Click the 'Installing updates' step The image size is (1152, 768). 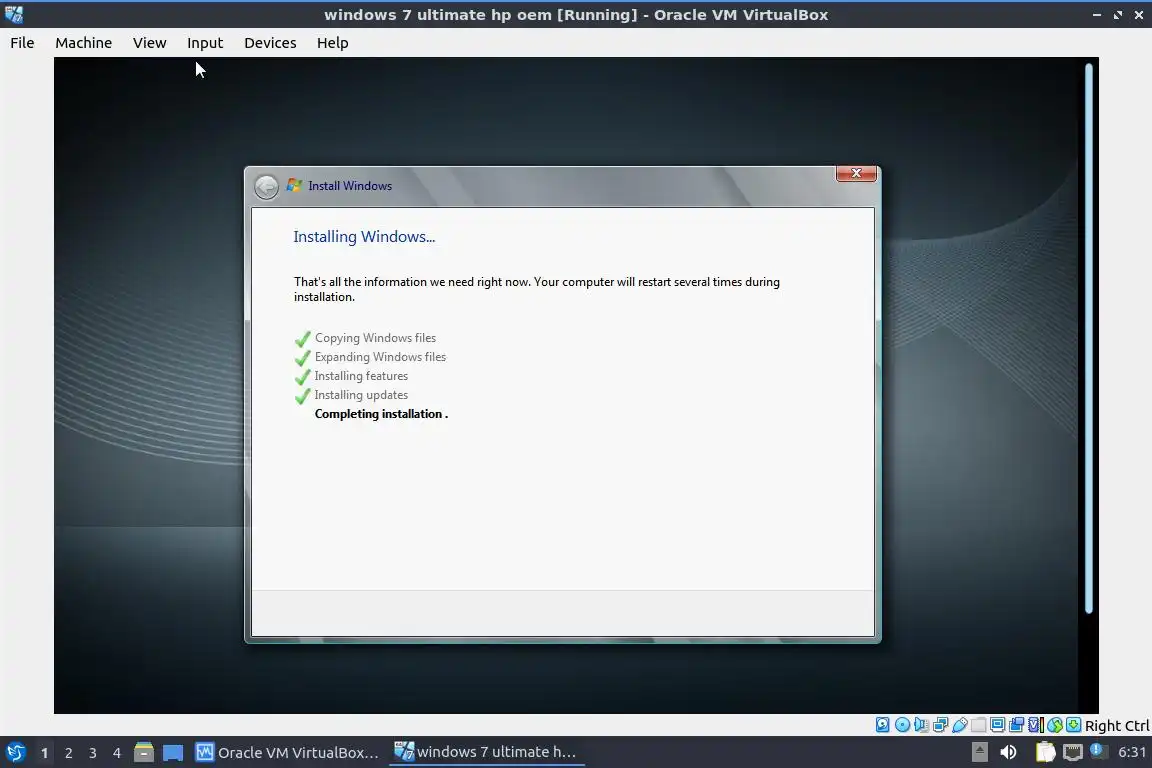361,395
